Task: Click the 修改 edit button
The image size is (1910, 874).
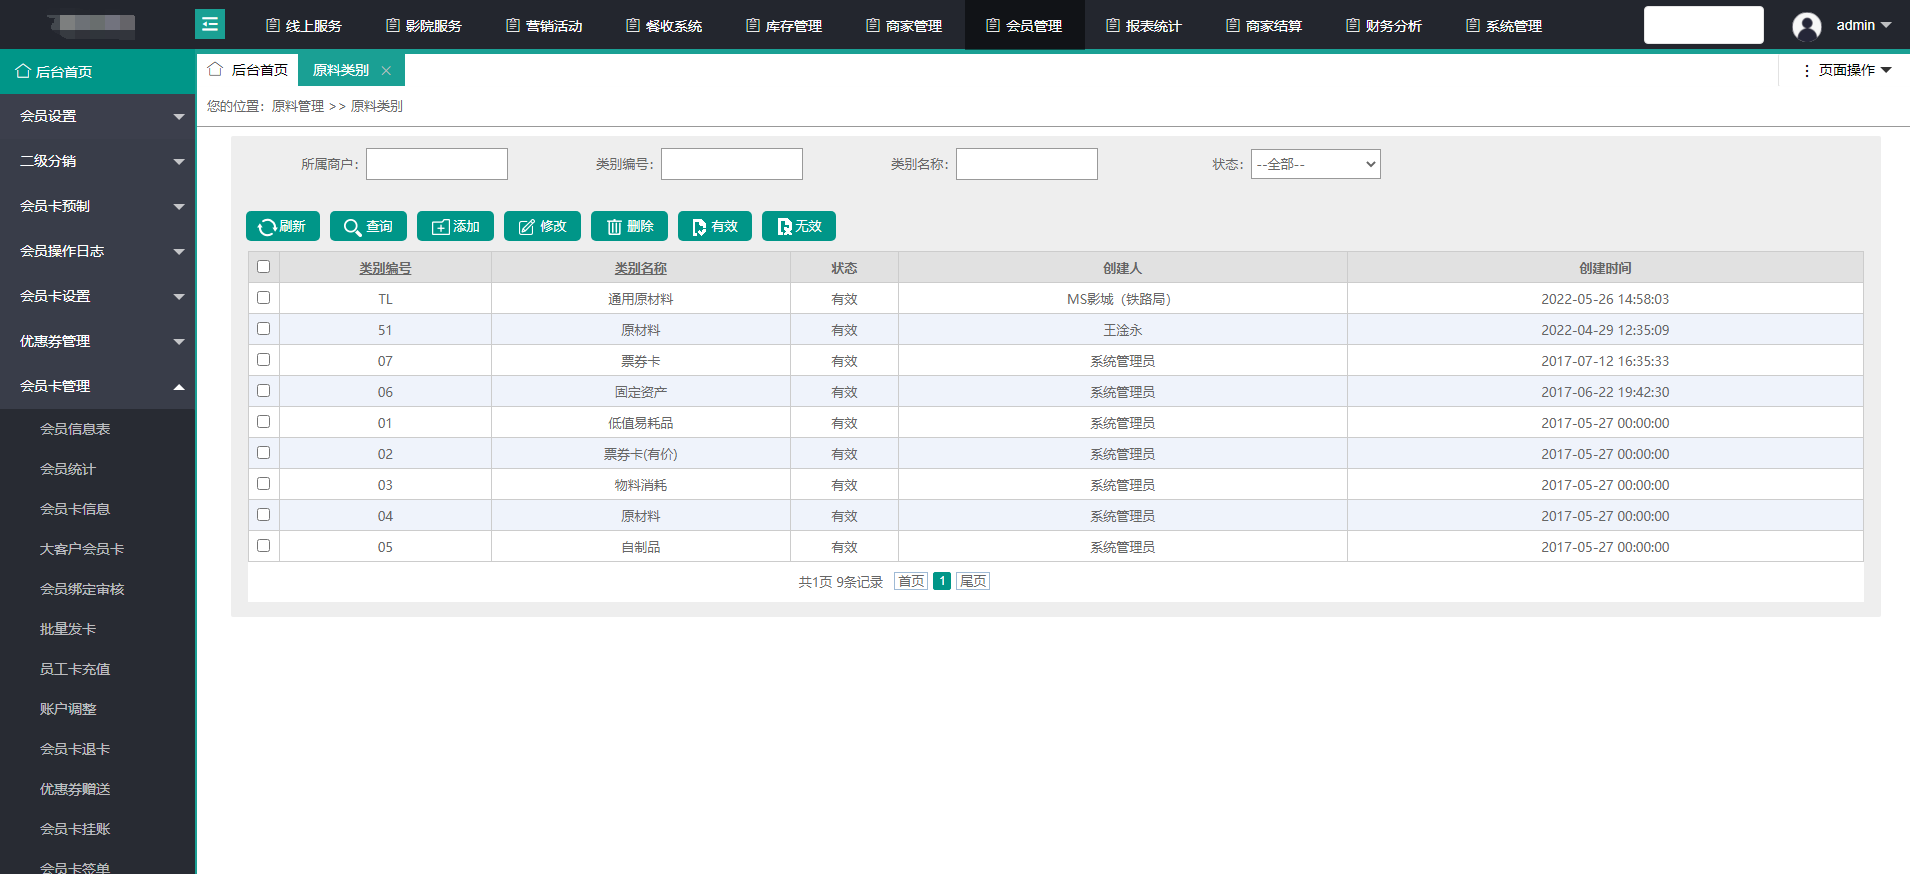Action: [542, 226]
